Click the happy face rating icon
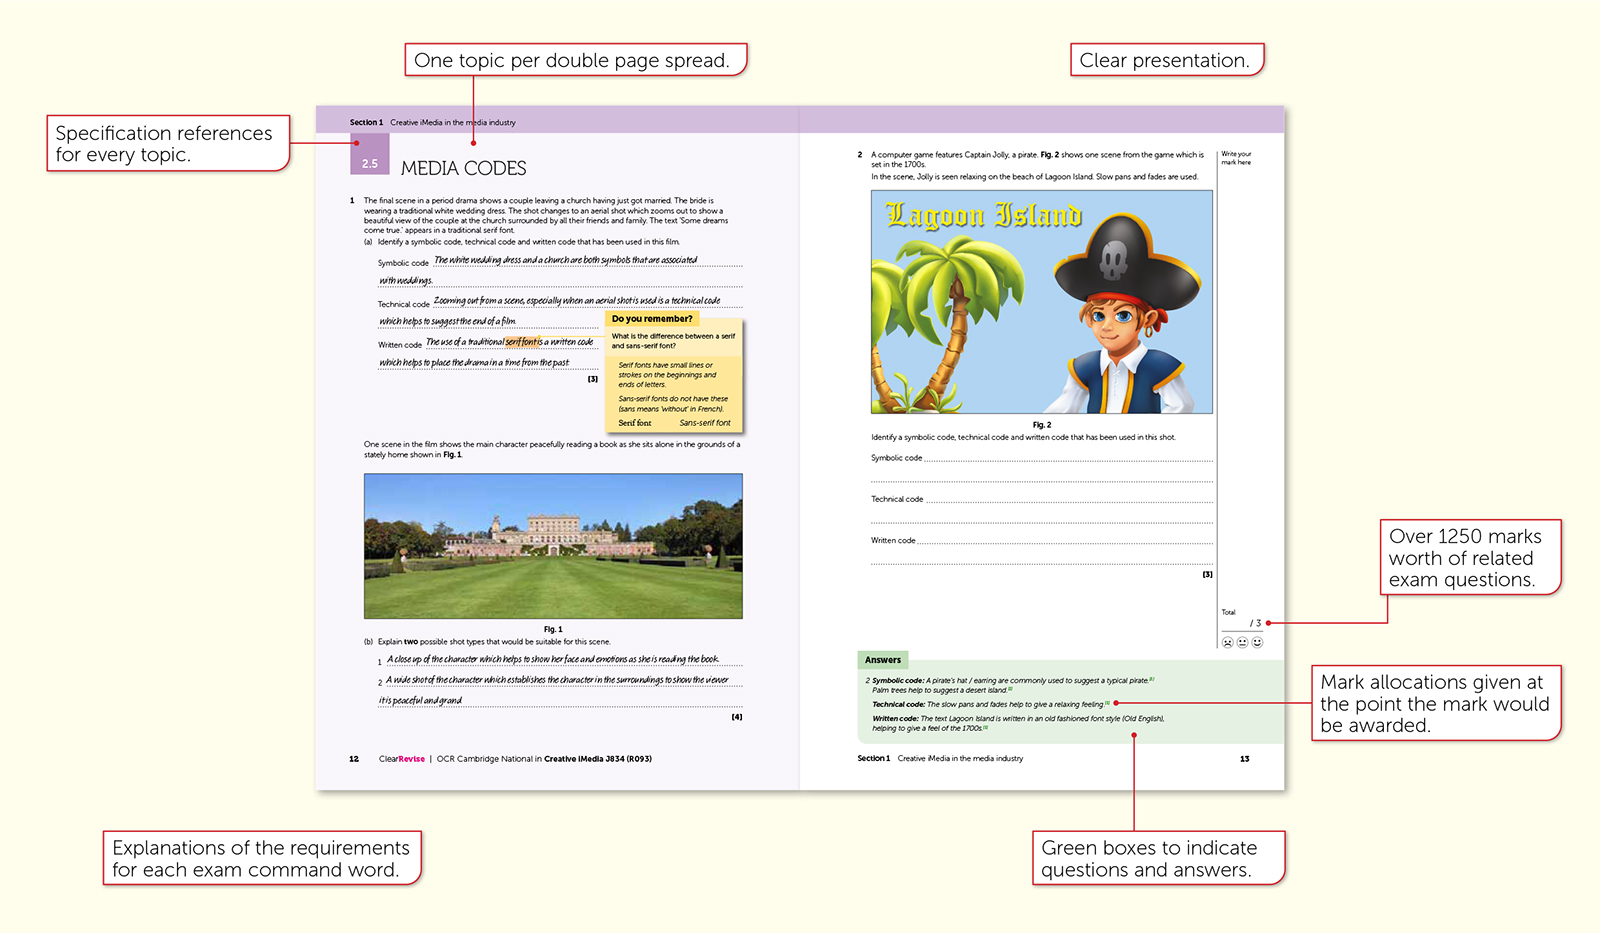The height and width of the screenshot is (933, 1600). pos(1257,642)
